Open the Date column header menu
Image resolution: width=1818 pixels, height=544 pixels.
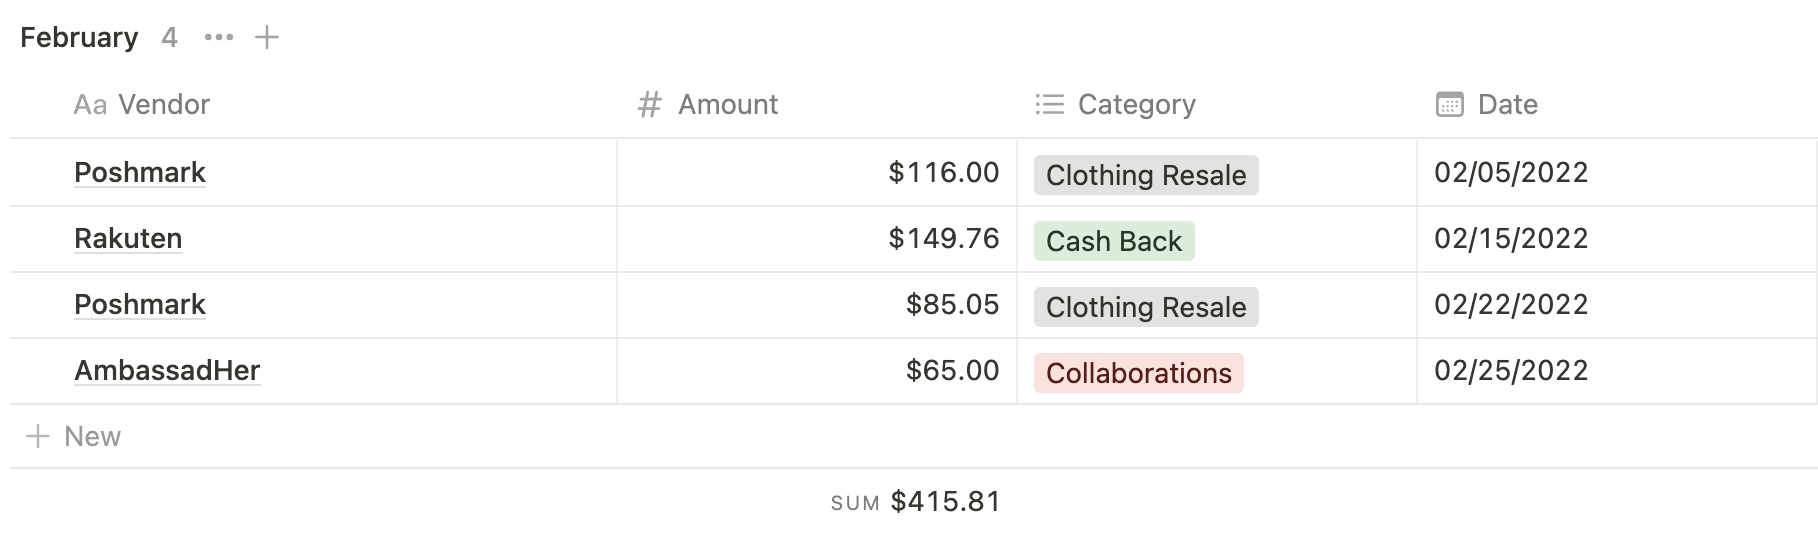point(1507,105)
